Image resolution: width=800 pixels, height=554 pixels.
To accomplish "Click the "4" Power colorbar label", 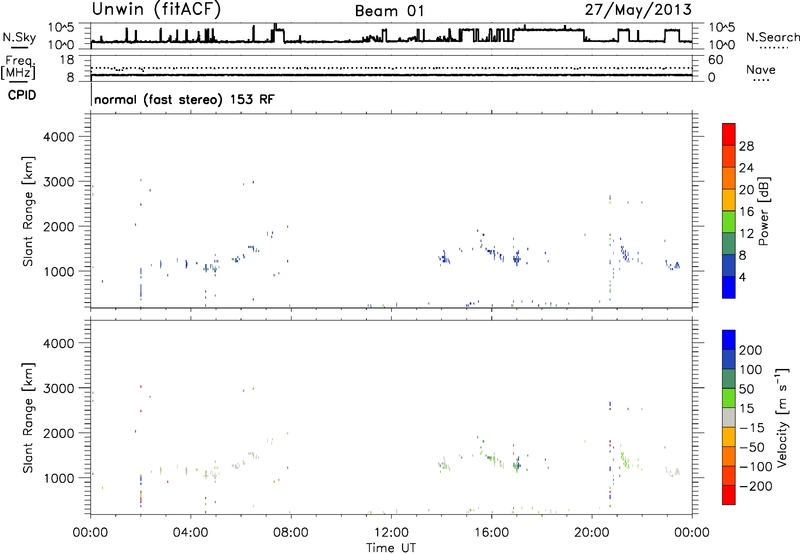I will tap(742, 277).
